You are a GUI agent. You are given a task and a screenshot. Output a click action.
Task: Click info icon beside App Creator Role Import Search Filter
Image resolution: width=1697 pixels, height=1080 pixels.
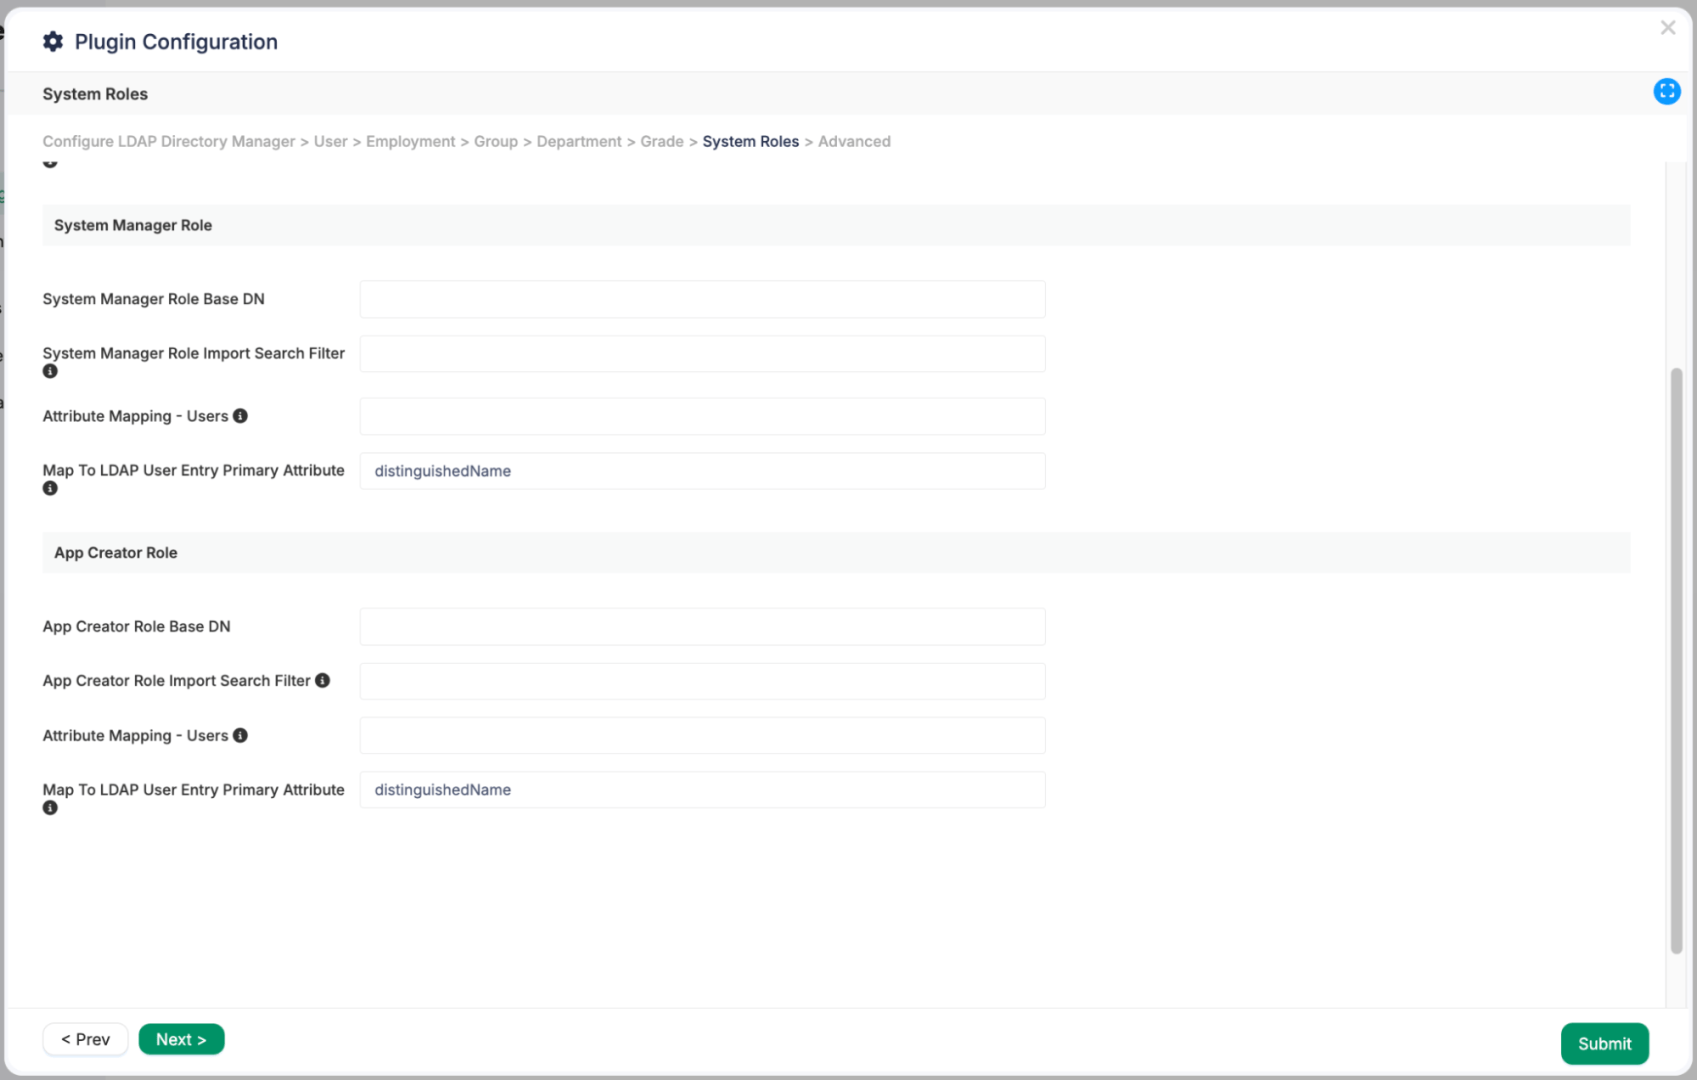click(x=322, y=681)
